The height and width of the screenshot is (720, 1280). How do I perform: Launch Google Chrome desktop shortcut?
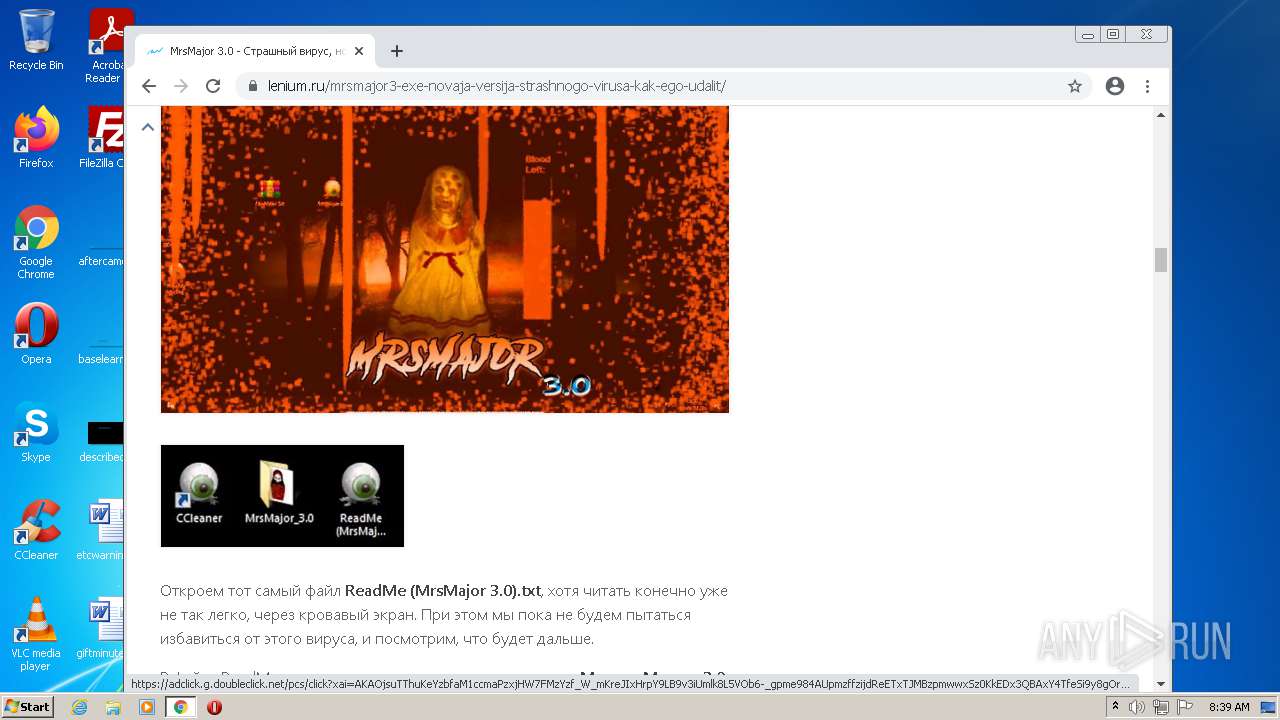tap(36, 243)
